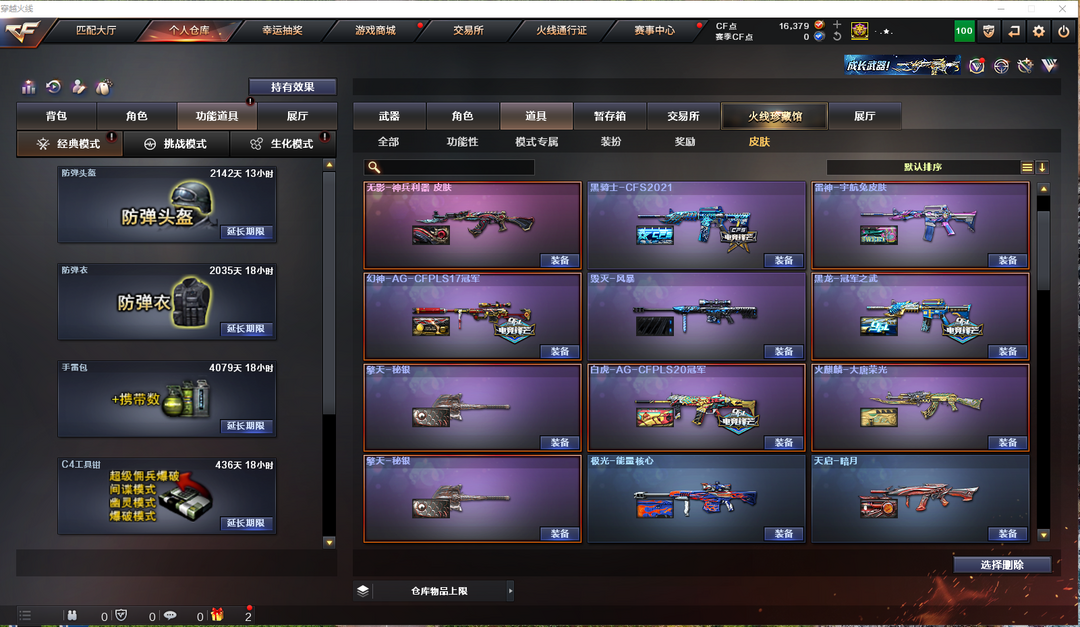Extend duration of 防弹头盔
This screenshot has width=1080, height=627.
tap(246, 232)
